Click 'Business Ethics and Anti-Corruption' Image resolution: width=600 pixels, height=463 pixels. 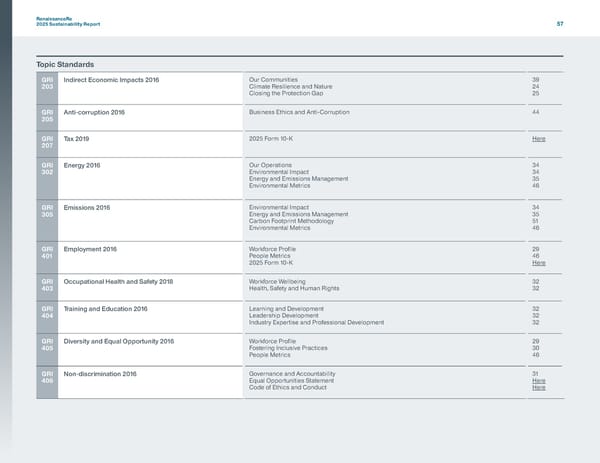pyautogui.click(x=299, y=112)
